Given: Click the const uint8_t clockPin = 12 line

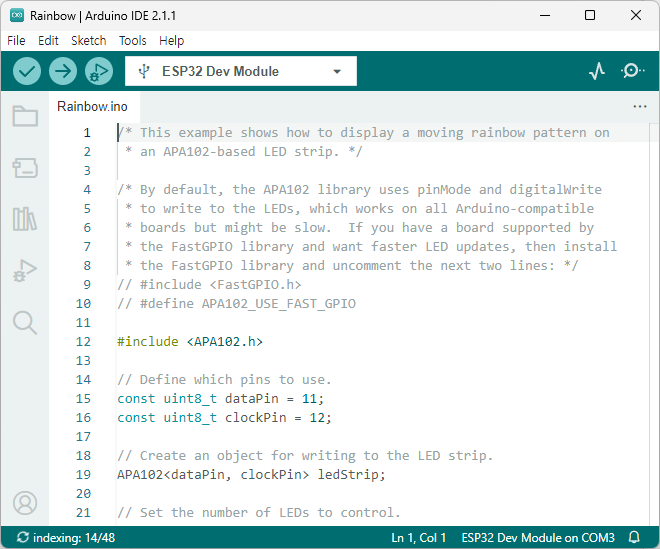Looking at the screenshot, I should [x=224, y=417].
